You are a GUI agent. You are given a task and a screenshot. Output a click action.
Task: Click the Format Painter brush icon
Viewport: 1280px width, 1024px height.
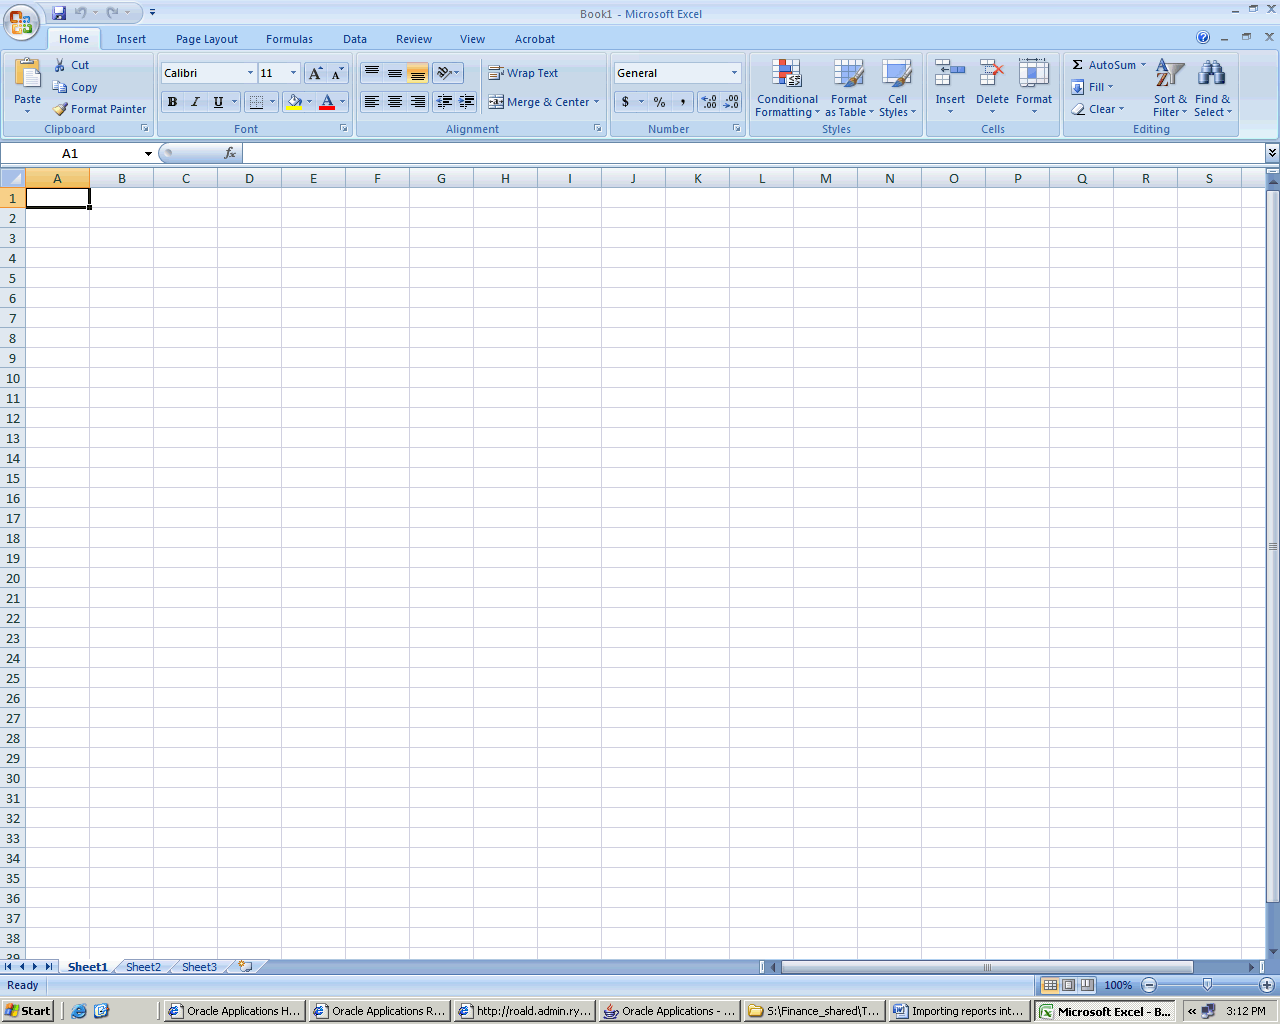point(61,109)
